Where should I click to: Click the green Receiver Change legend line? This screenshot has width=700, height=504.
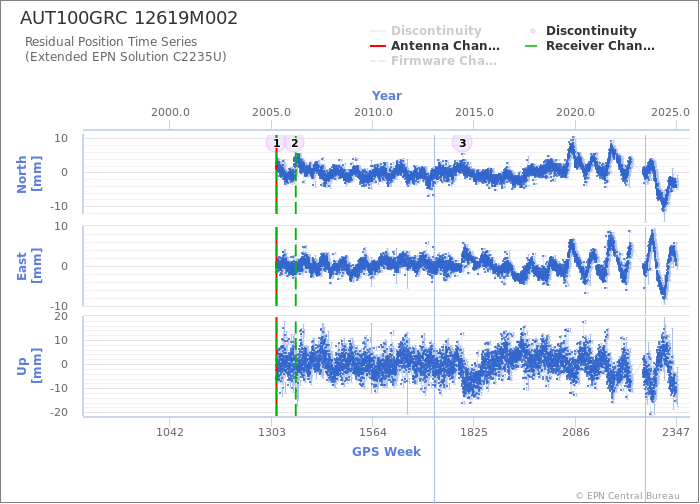point(531,46)
